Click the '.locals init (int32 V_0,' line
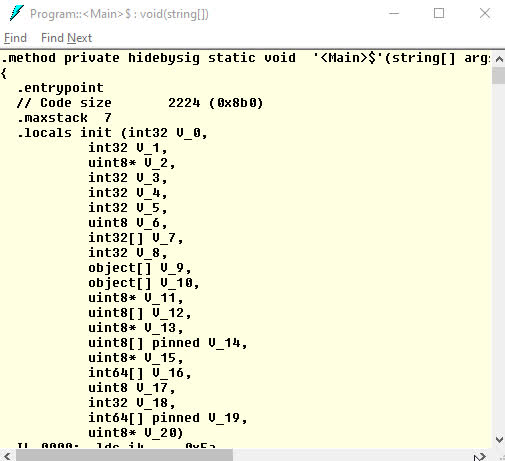This screenshot has width=505, height=461. (x=112, y=133)
